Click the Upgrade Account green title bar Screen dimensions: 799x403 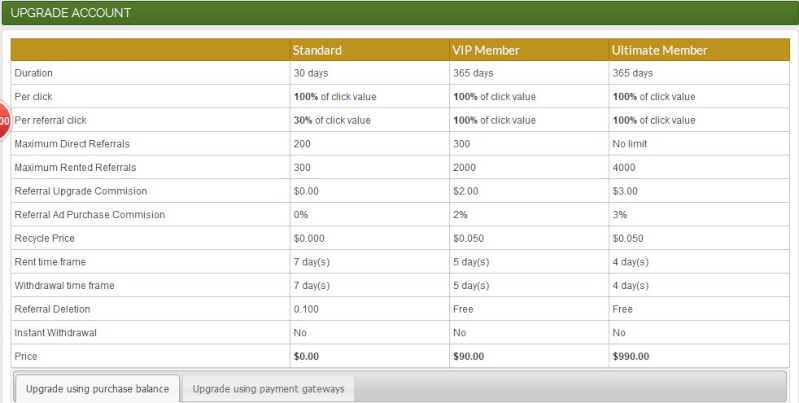[400, 13]
